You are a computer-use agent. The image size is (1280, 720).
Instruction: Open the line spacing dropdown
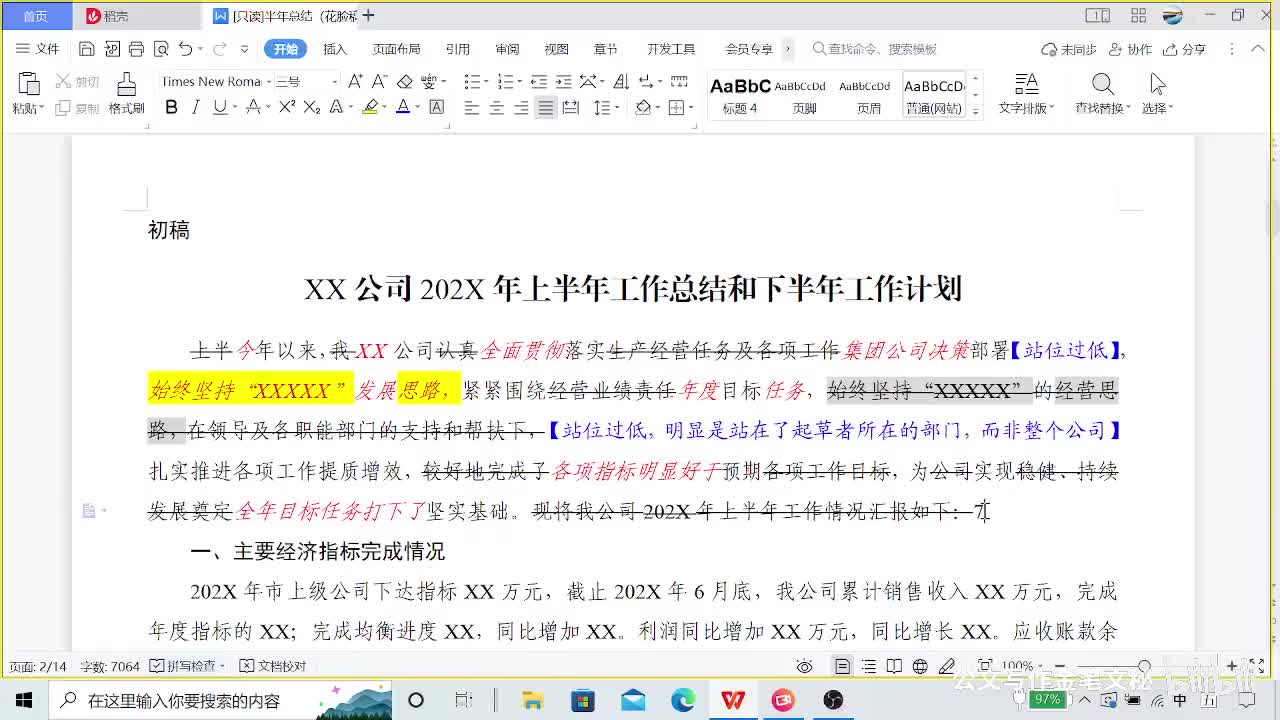pos(617,108)
